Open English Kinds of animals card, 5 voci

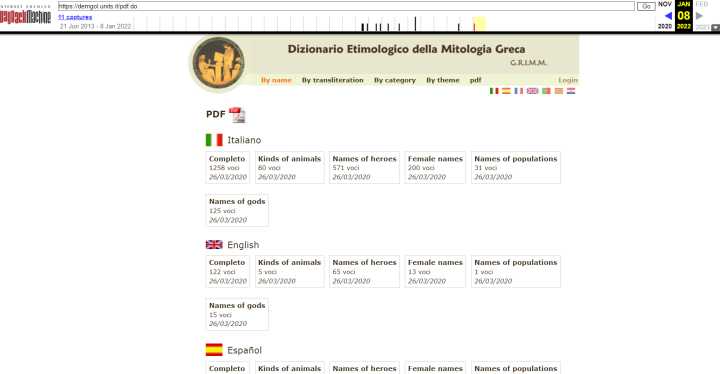coord(289,272)
